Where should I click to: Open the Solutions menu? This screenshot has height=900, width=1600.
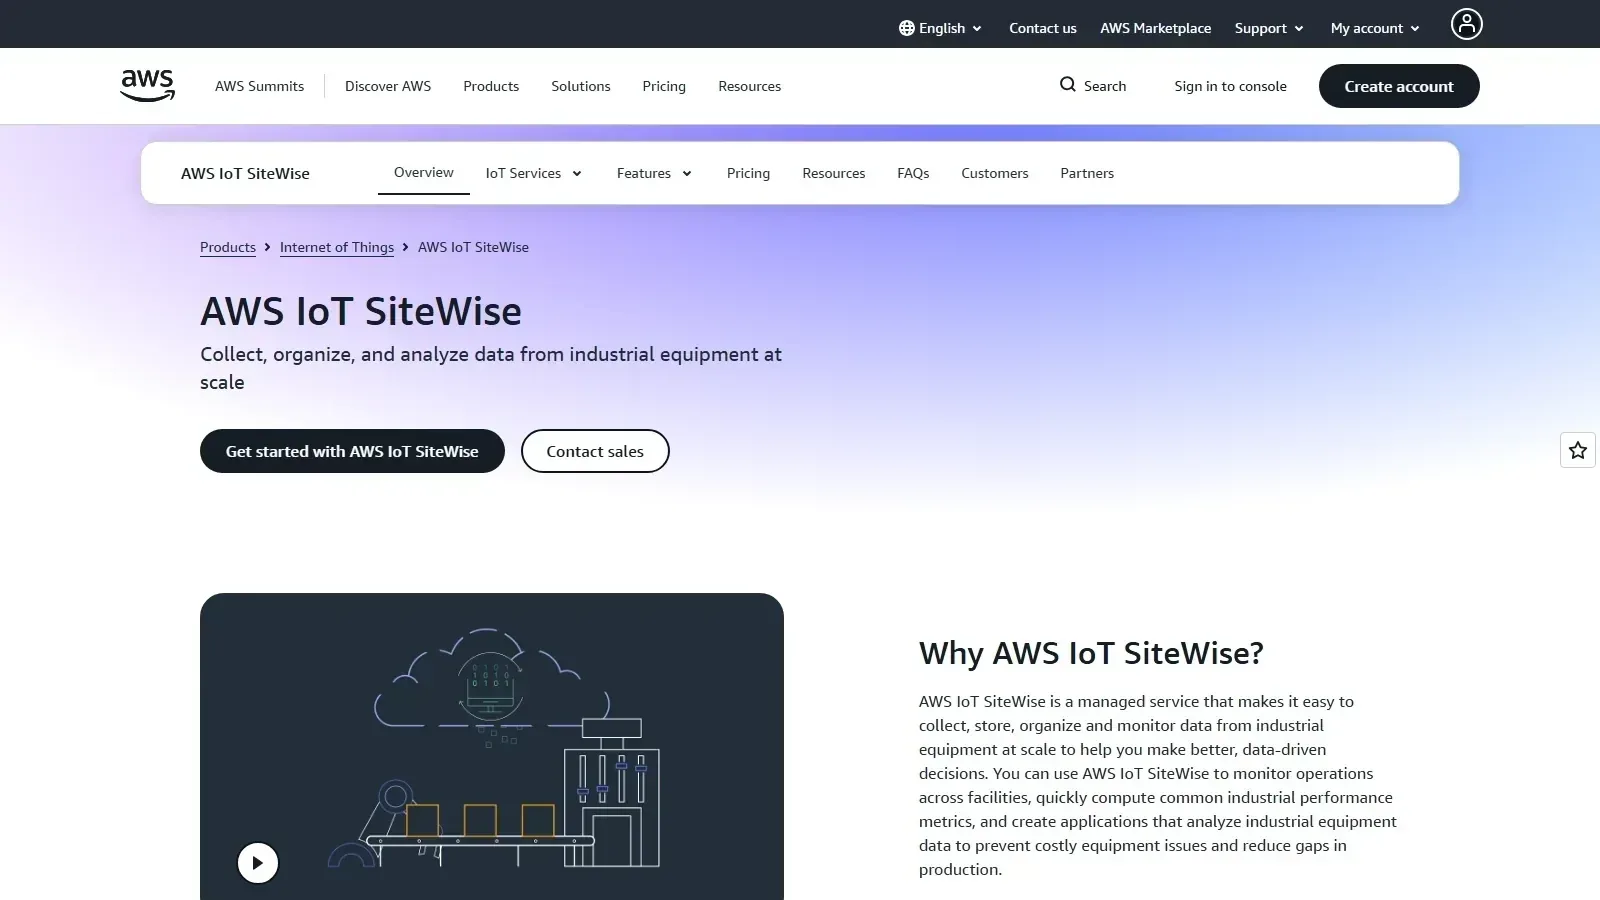pyautogui.click(x=580, y=86)
